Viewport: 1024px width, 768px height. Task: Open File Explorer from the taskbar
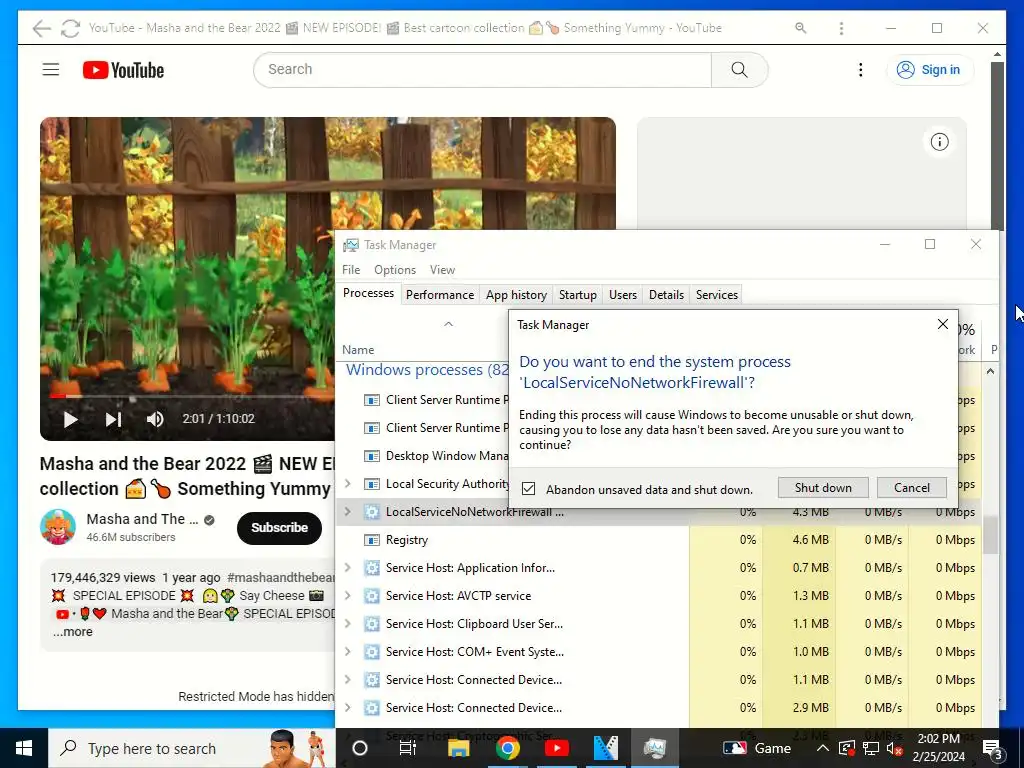tap(458, 748)
